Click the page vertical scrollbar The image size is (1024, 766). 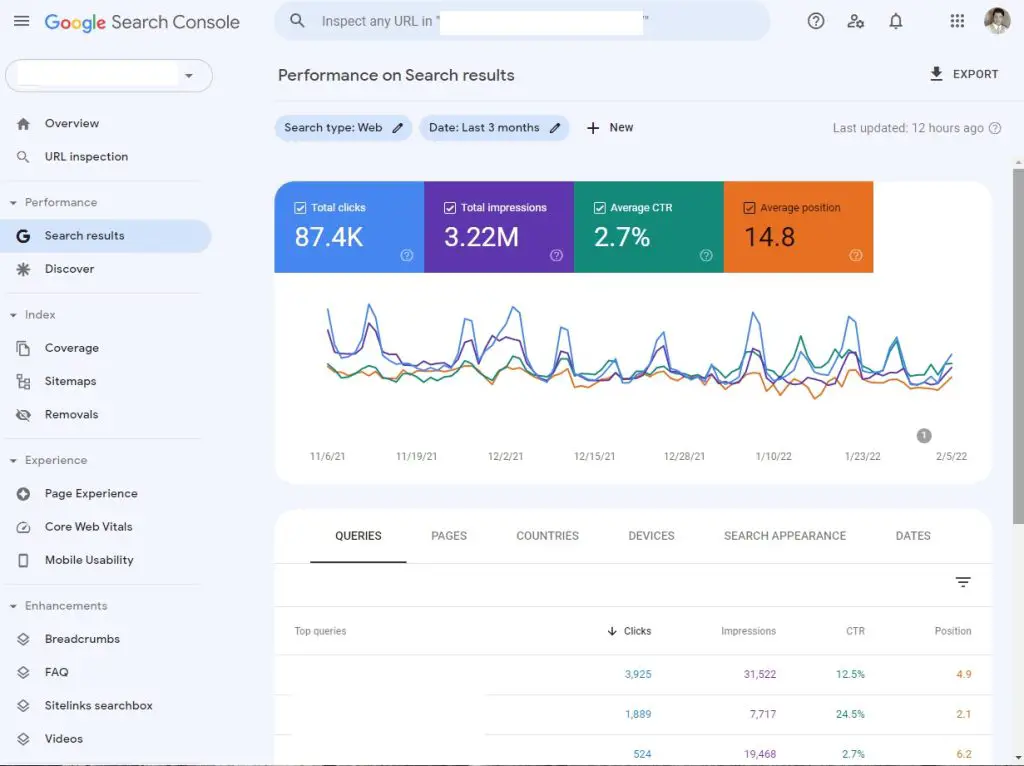tap(1018, 346)
